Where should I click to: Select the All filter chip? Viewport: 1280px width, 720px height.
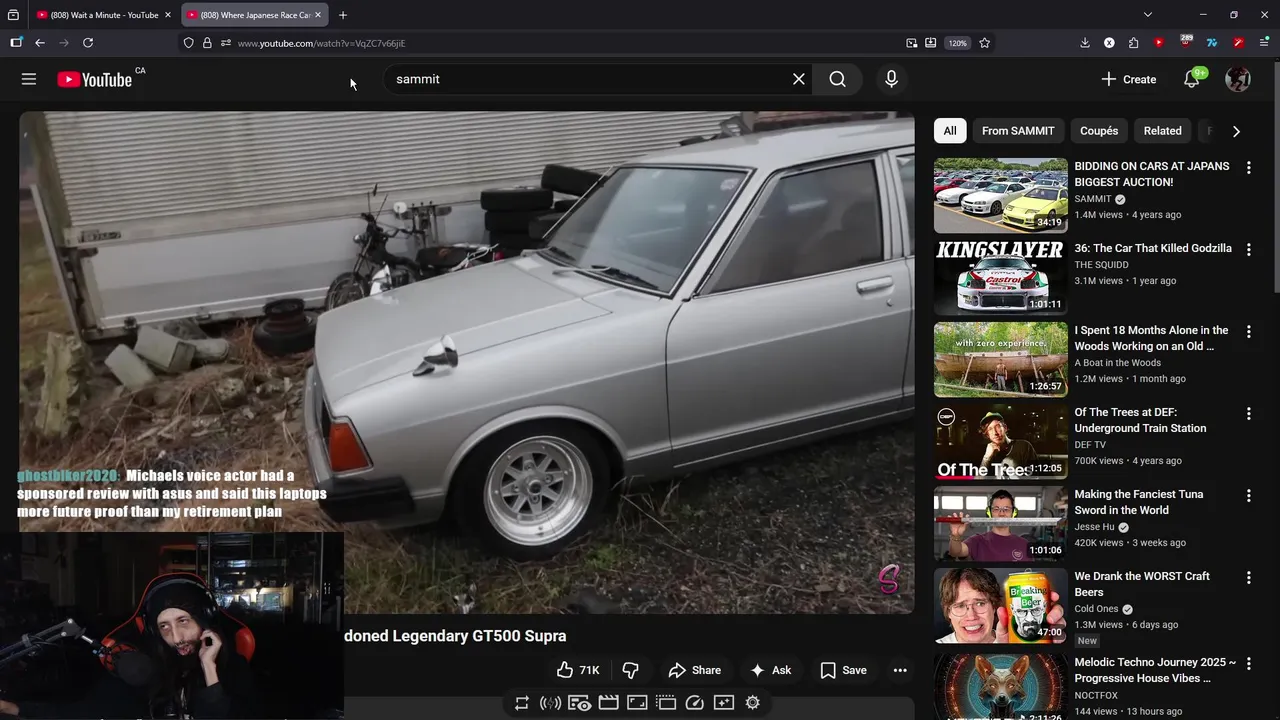tap(950, 131)
